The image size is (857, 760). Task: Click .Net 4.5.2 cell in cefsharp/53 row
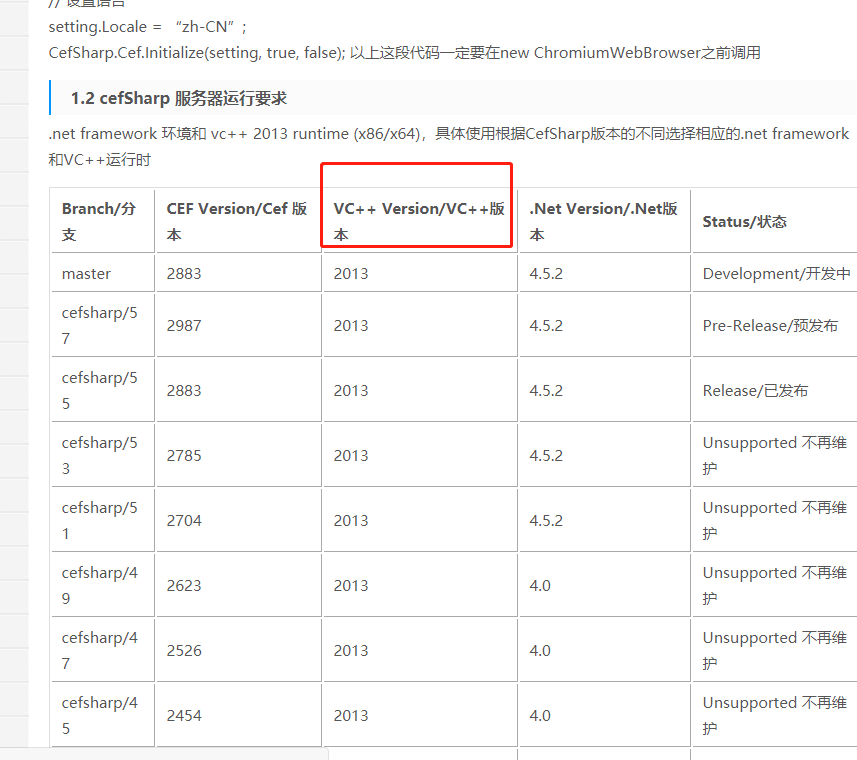tap(604, 455)
